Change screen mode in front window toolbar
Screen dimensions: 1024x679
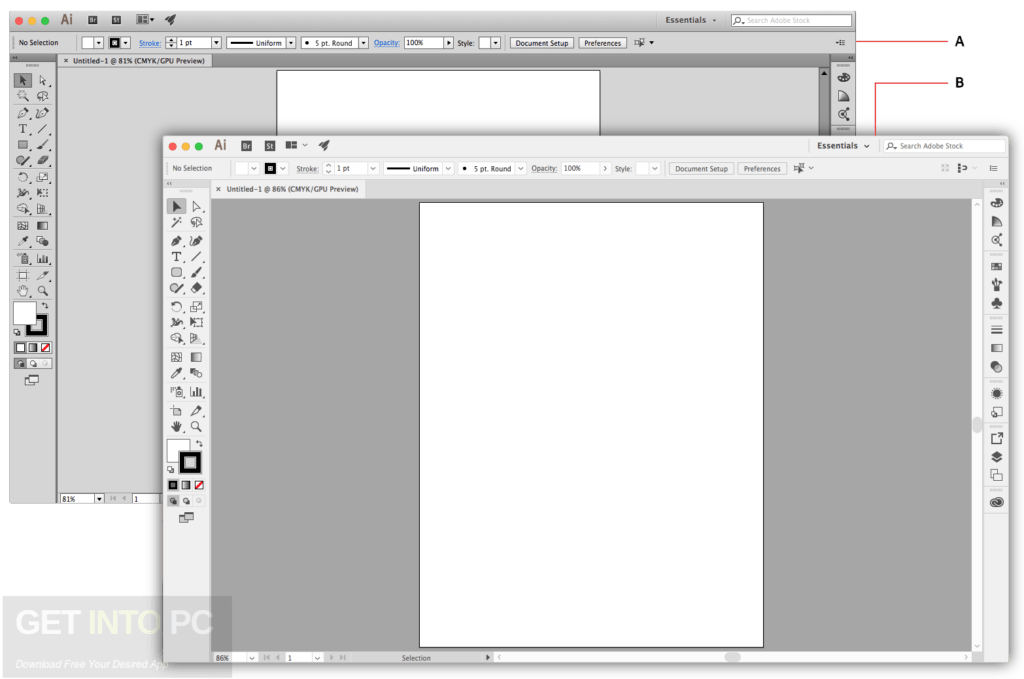[186, 518]
